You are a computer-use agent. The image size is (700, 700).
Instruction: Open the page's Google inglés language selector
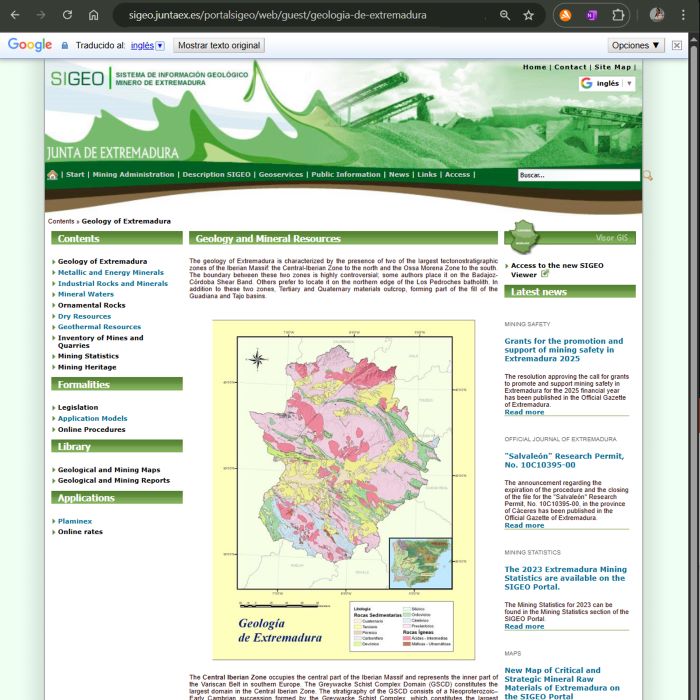click(x=607, y=83)
